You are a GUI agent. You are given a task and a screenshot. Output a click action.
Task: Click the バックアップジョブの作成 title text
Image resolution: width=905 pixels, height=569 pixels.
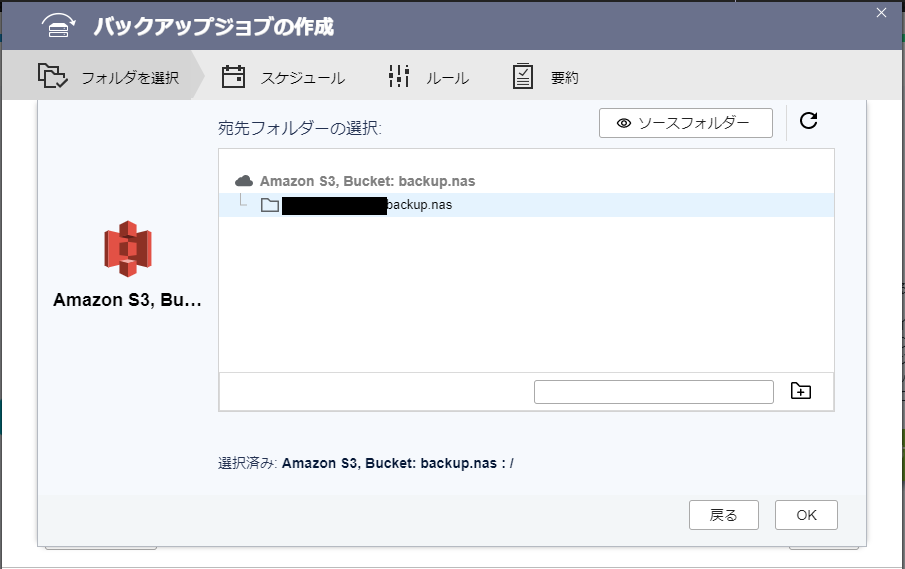point(214,27)
